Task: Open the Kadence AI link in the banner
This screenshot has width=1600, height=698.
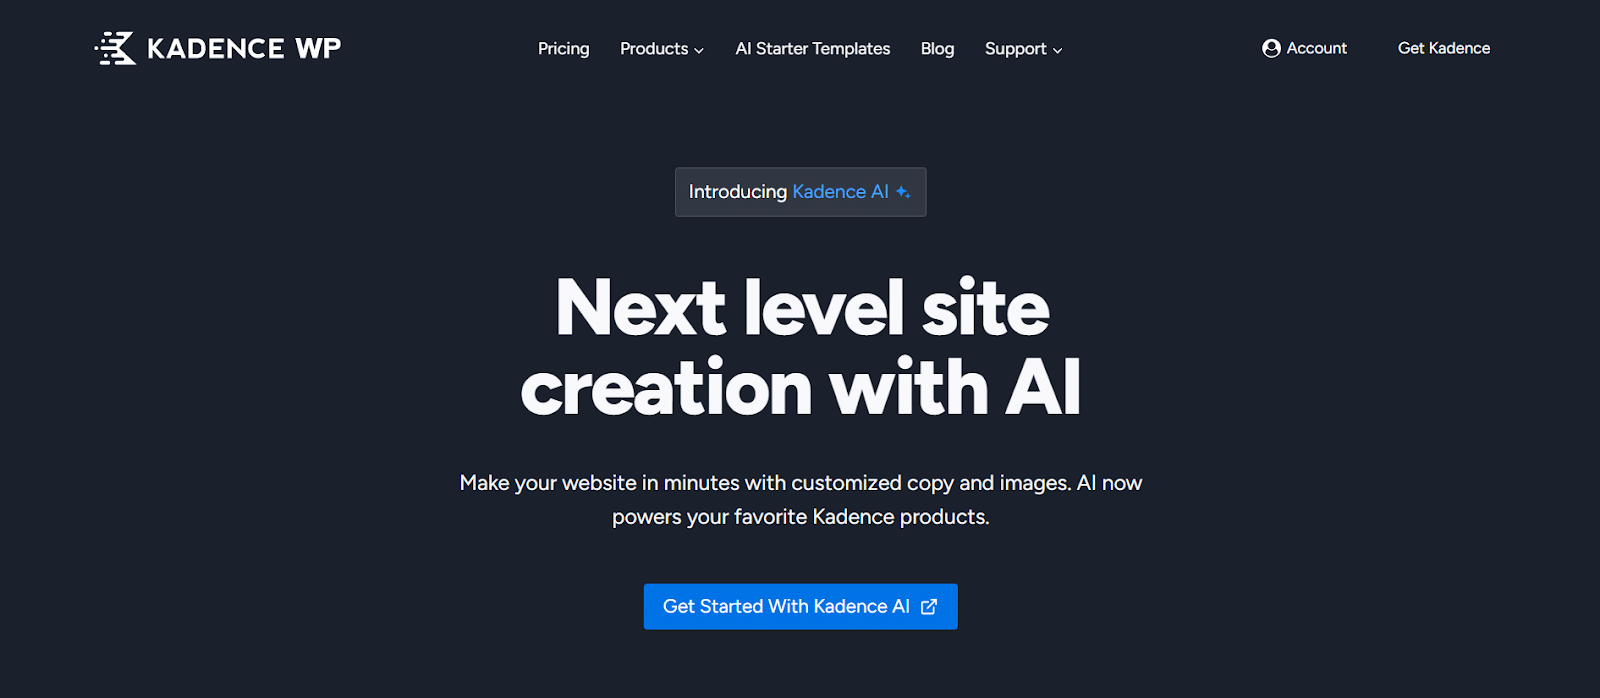Action: tap(840, 191)
